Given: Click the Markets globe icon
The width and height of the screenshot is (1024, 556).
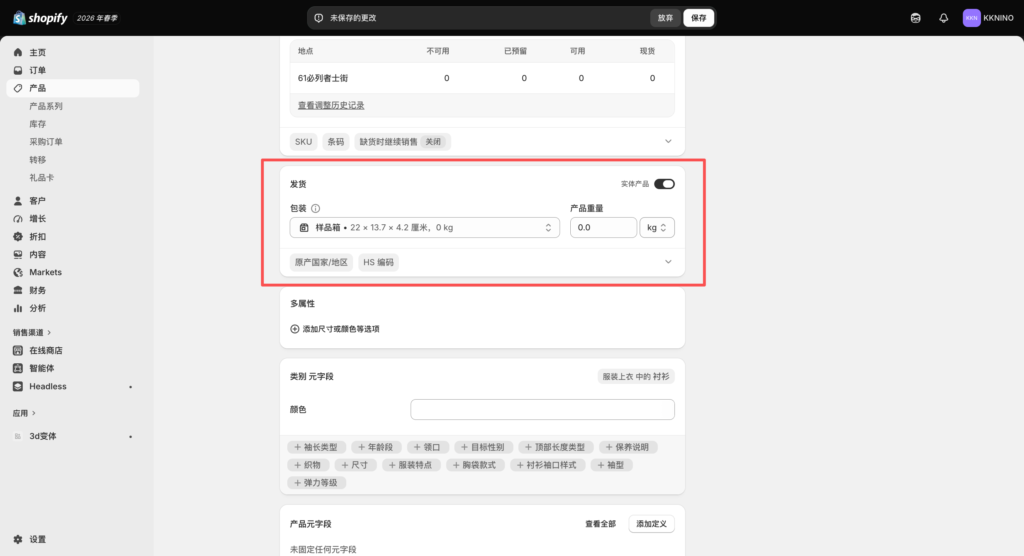Looking at the screenshot, I should 18,272.
